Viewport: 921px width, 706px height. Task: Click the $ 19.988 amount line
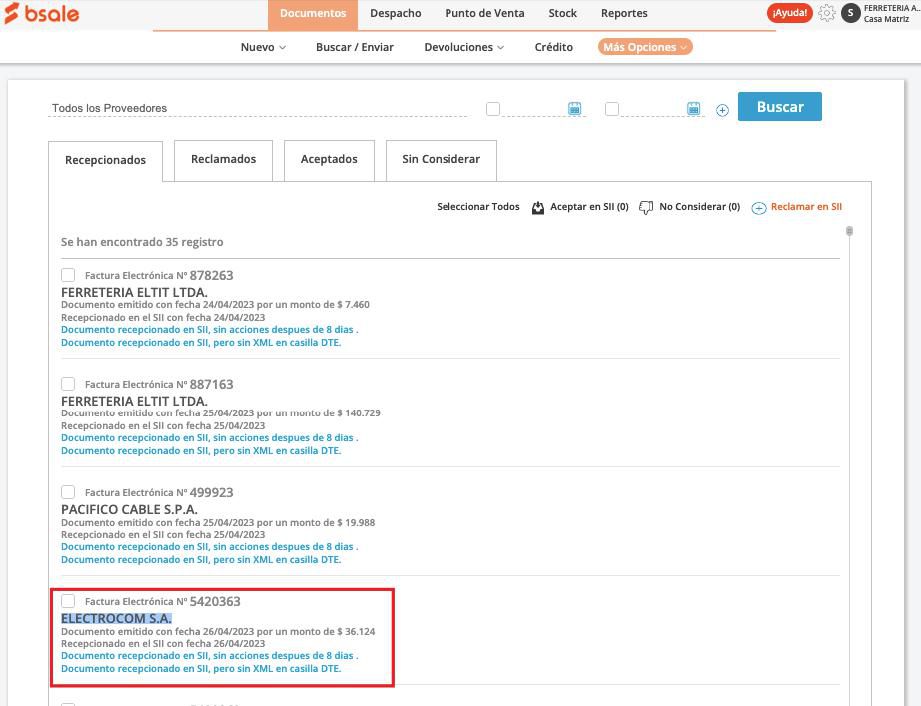click(x=218, y=522)
